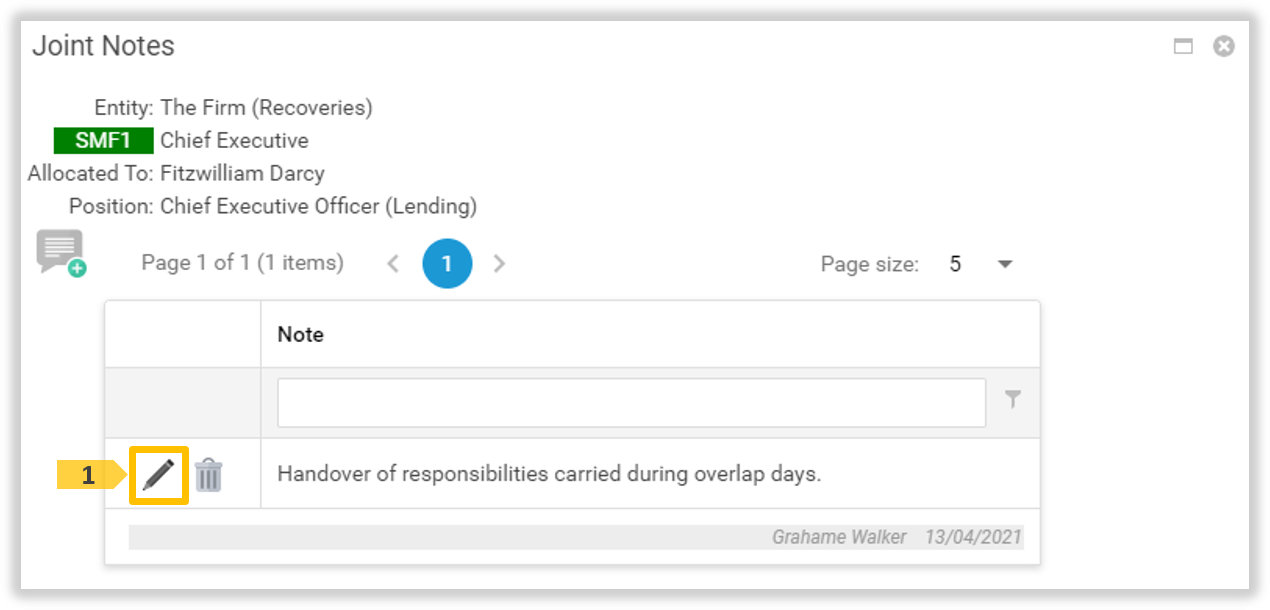
Task: Delete the note using trash icon
Action: click(208, 475)
